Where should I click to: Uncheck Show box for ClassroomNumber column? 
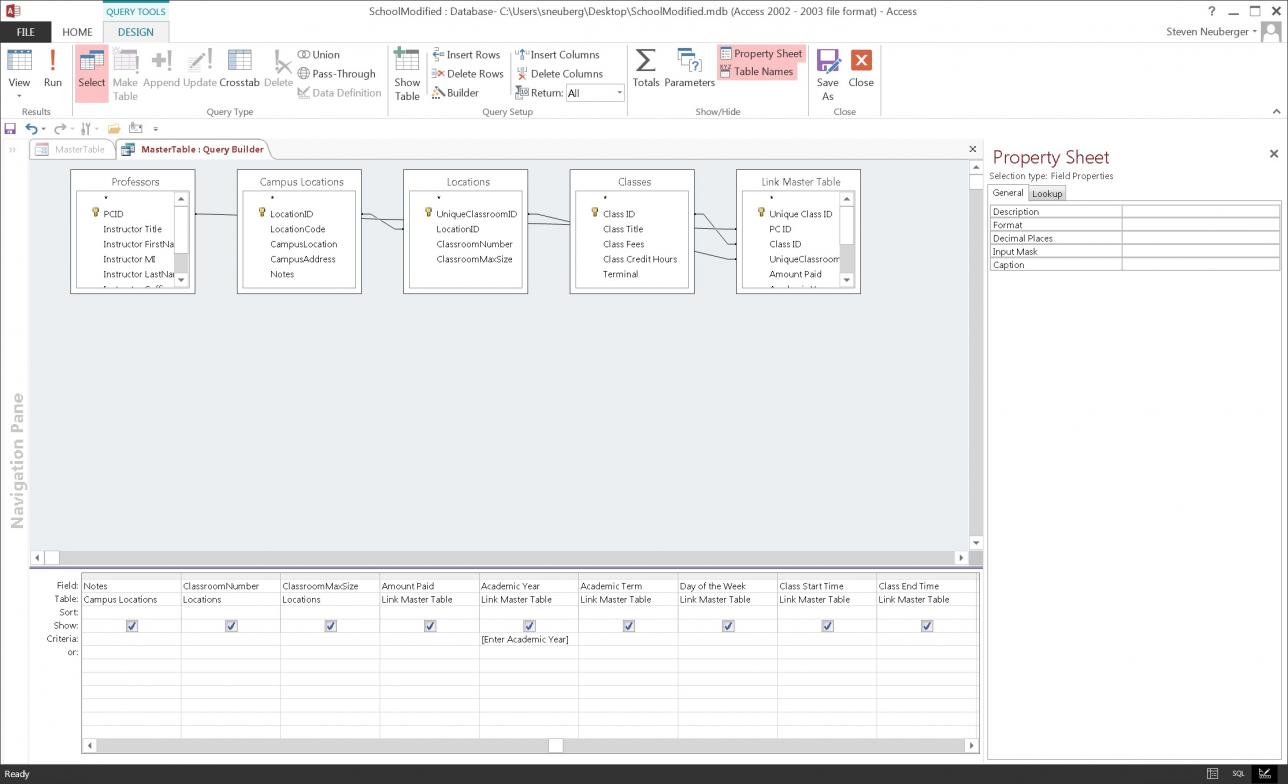tap(231, 626)
